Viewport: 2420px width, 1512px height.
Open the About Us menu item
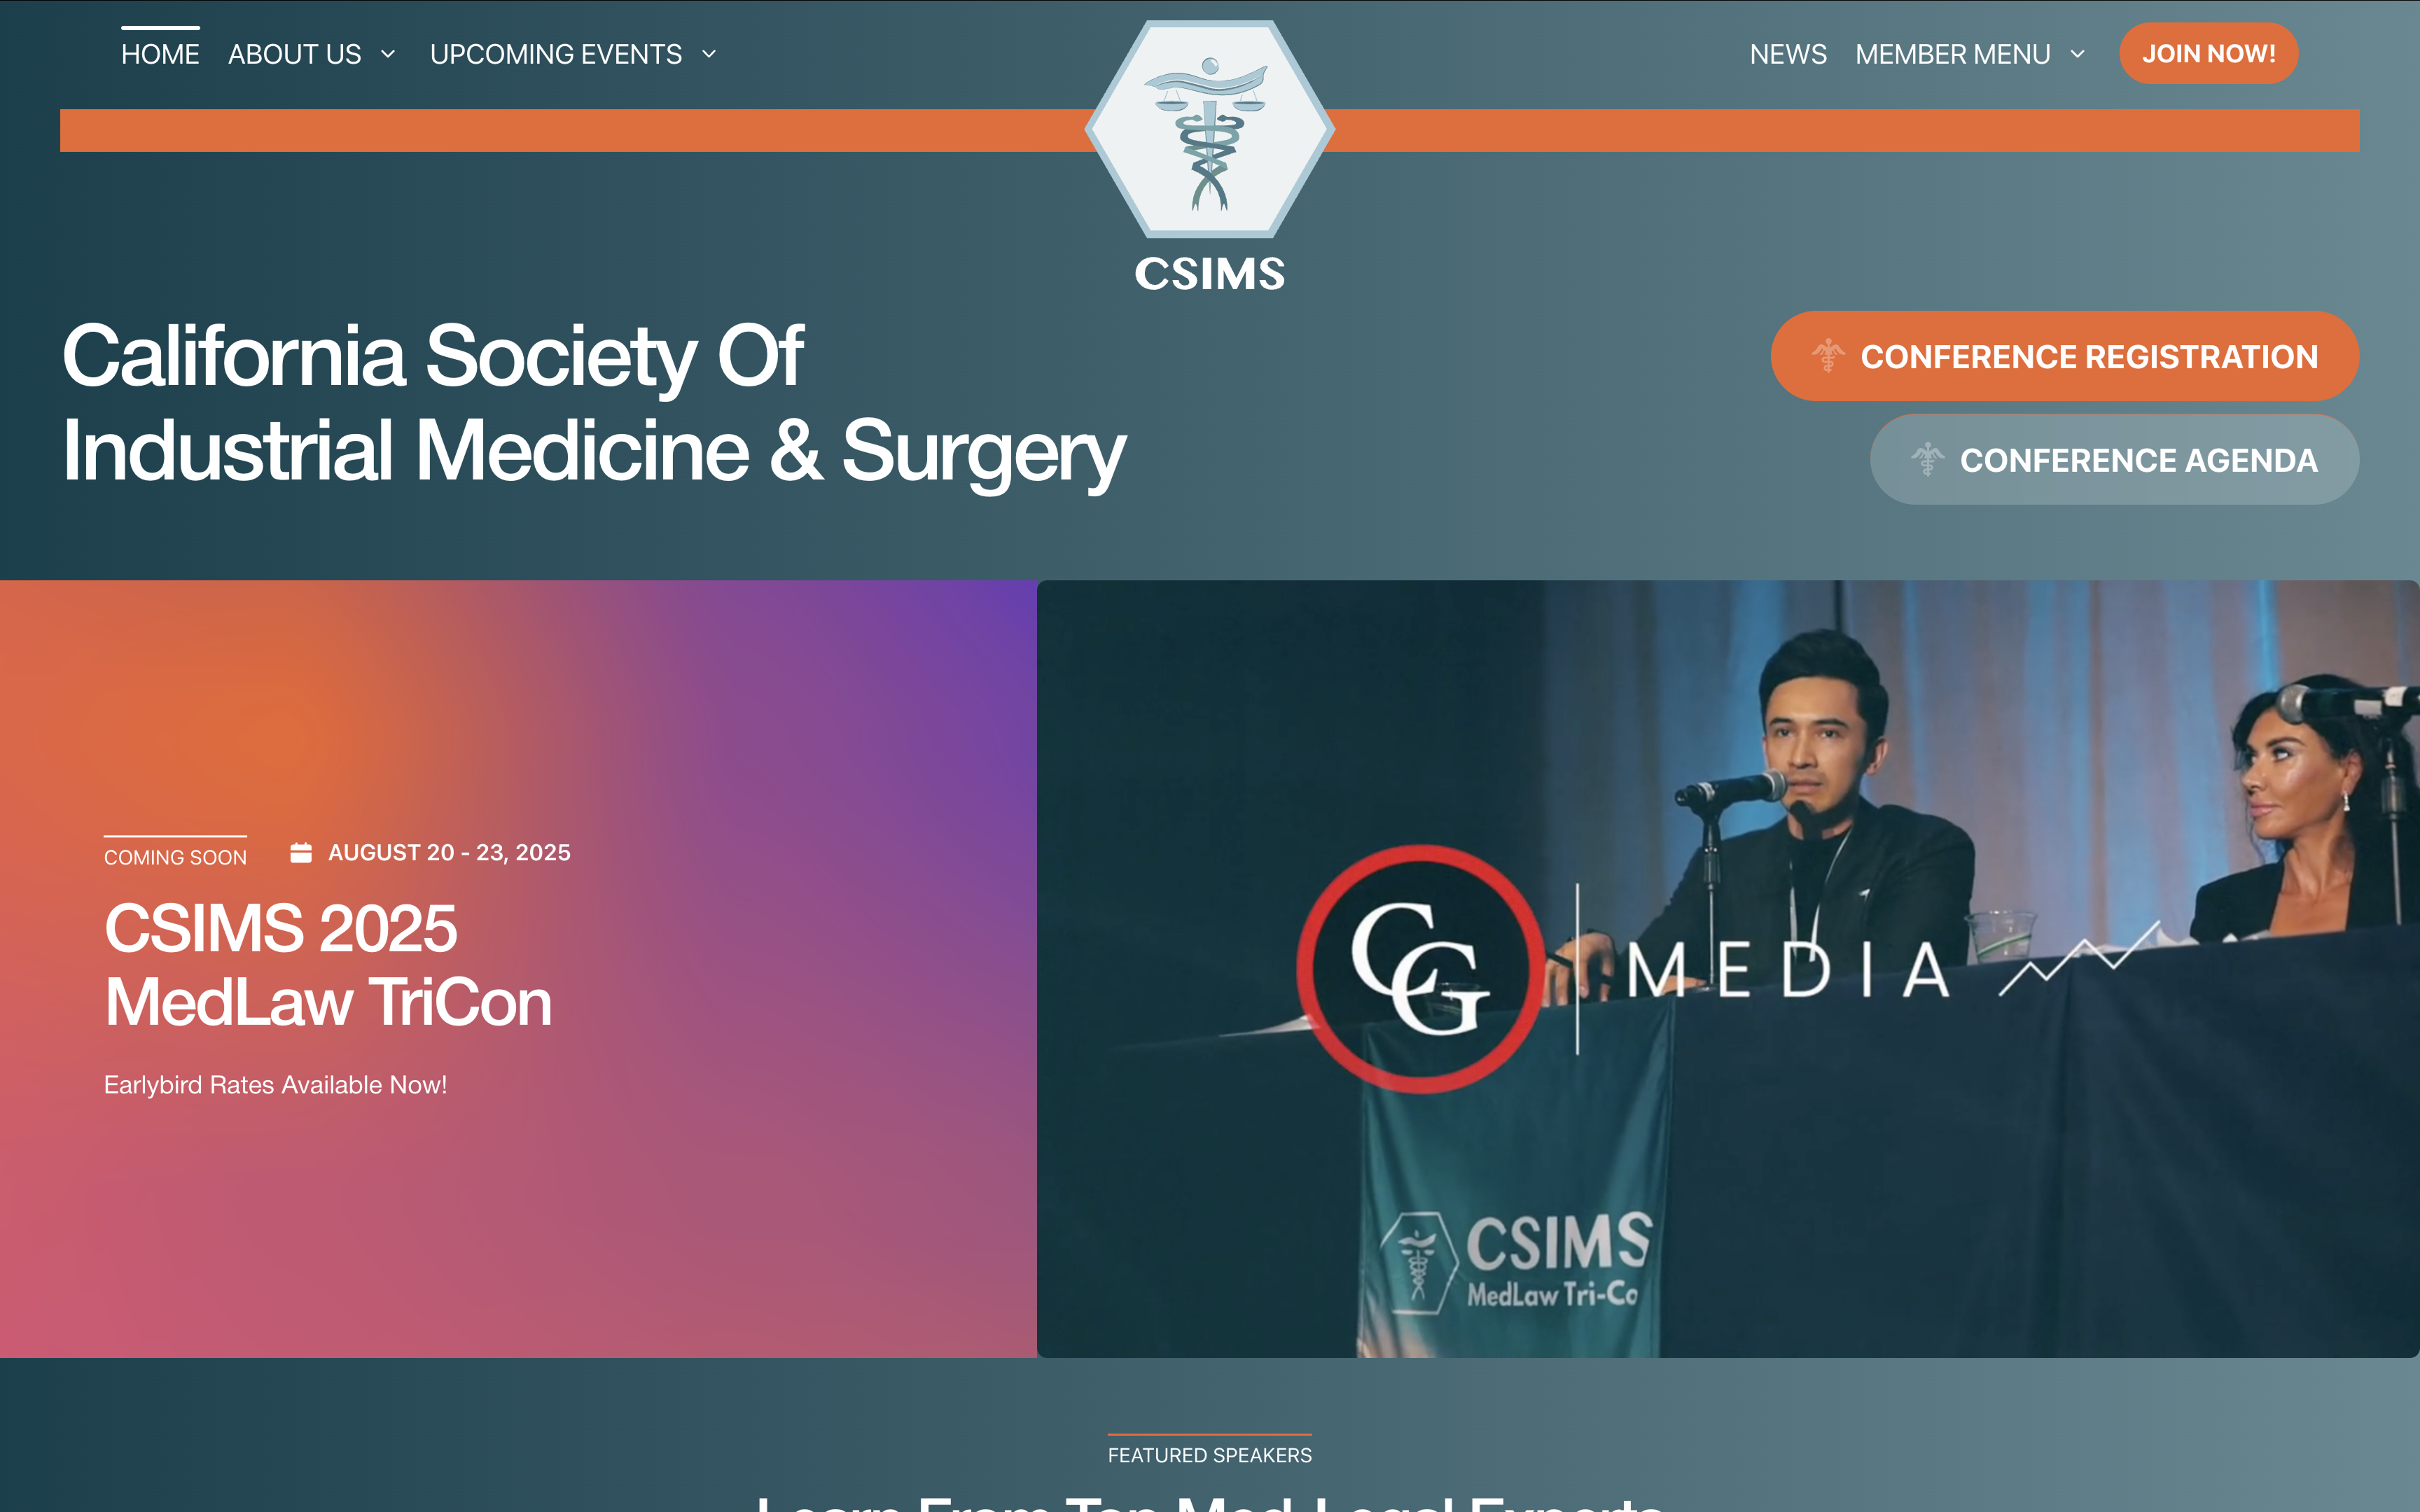295,54
